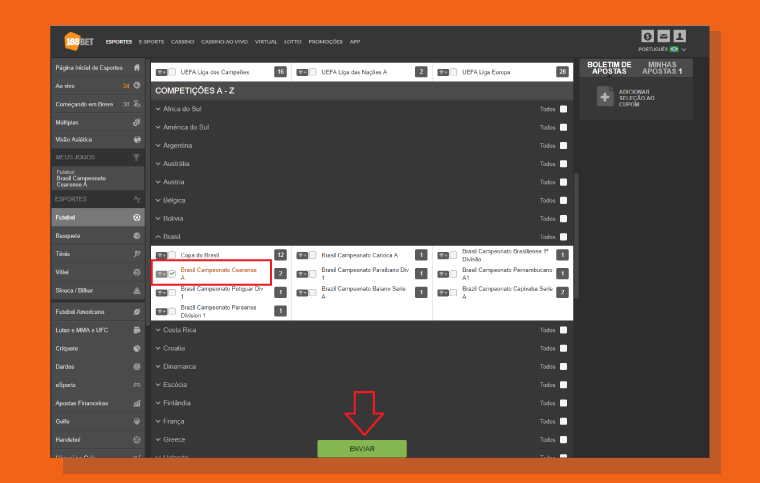This screenshot has width=760, height=483.
Task: Check Brasil Campeonato Carioca A checkbox
Action: [x=313, y=255]
